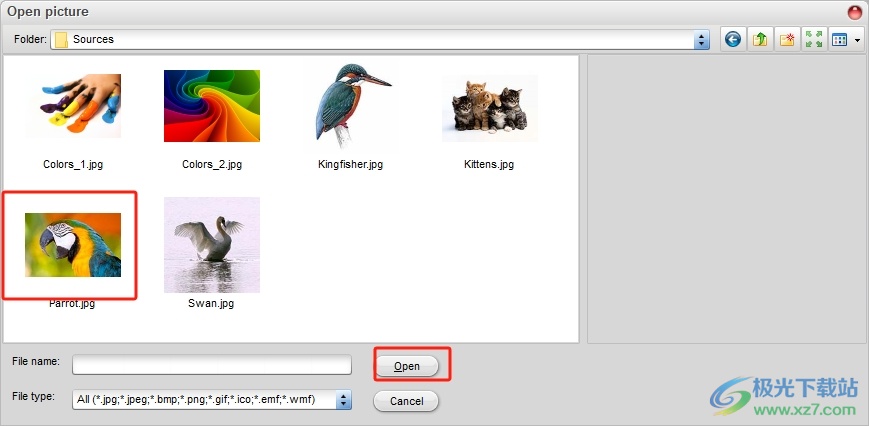Image resolution: width=869 pixels, height=426 pixels.
Task: Click the Kingfisher.jpg file name
Action: coord(351,165)
